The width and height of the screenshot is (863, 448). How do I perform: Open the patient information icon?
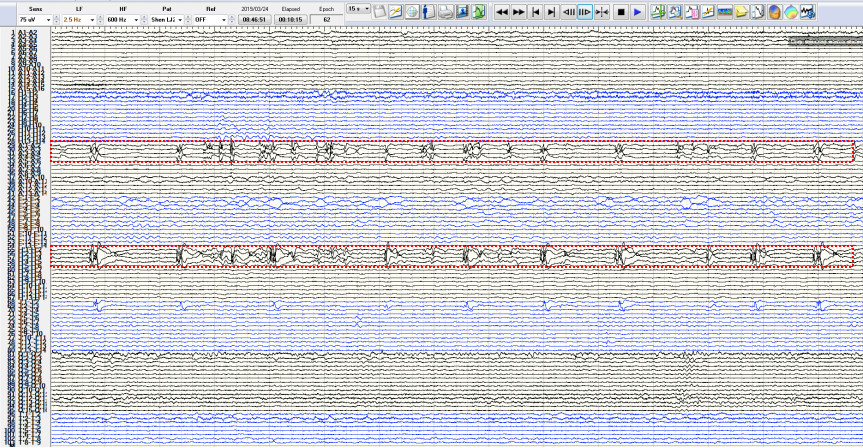click(x=428, y=11)
